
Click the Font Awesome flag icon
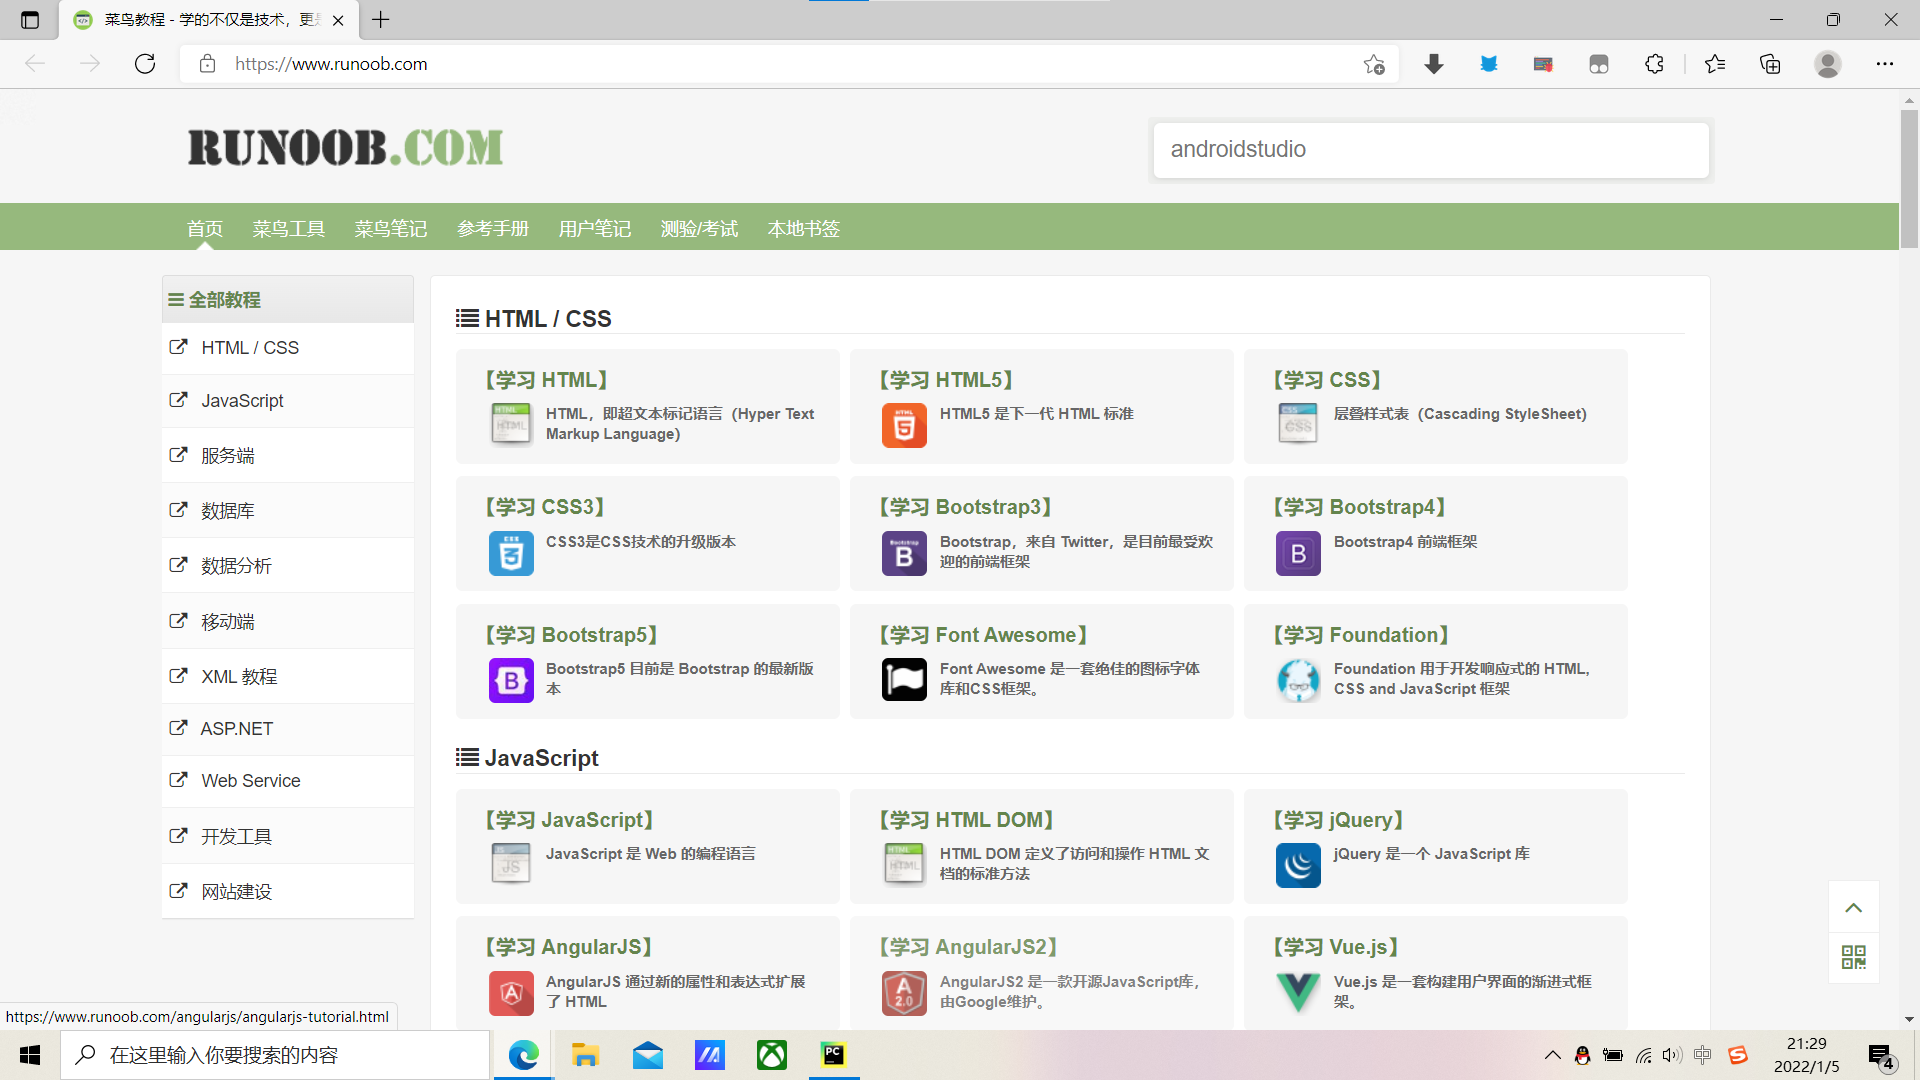point(904,680)
